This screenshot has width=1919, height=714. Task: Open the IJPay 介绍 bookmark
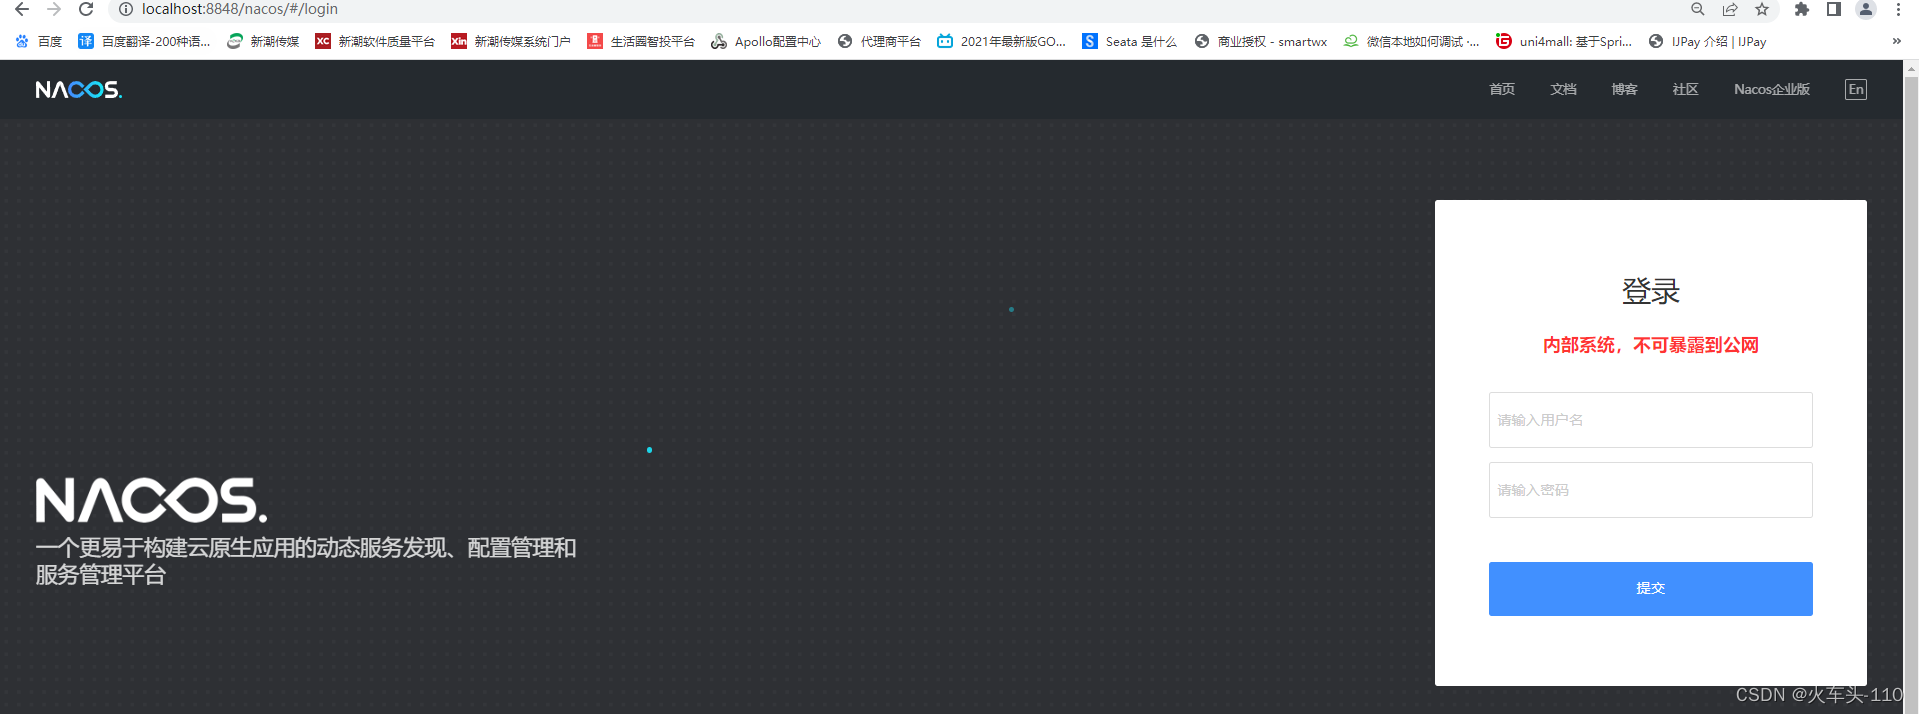click(1708, 41)
